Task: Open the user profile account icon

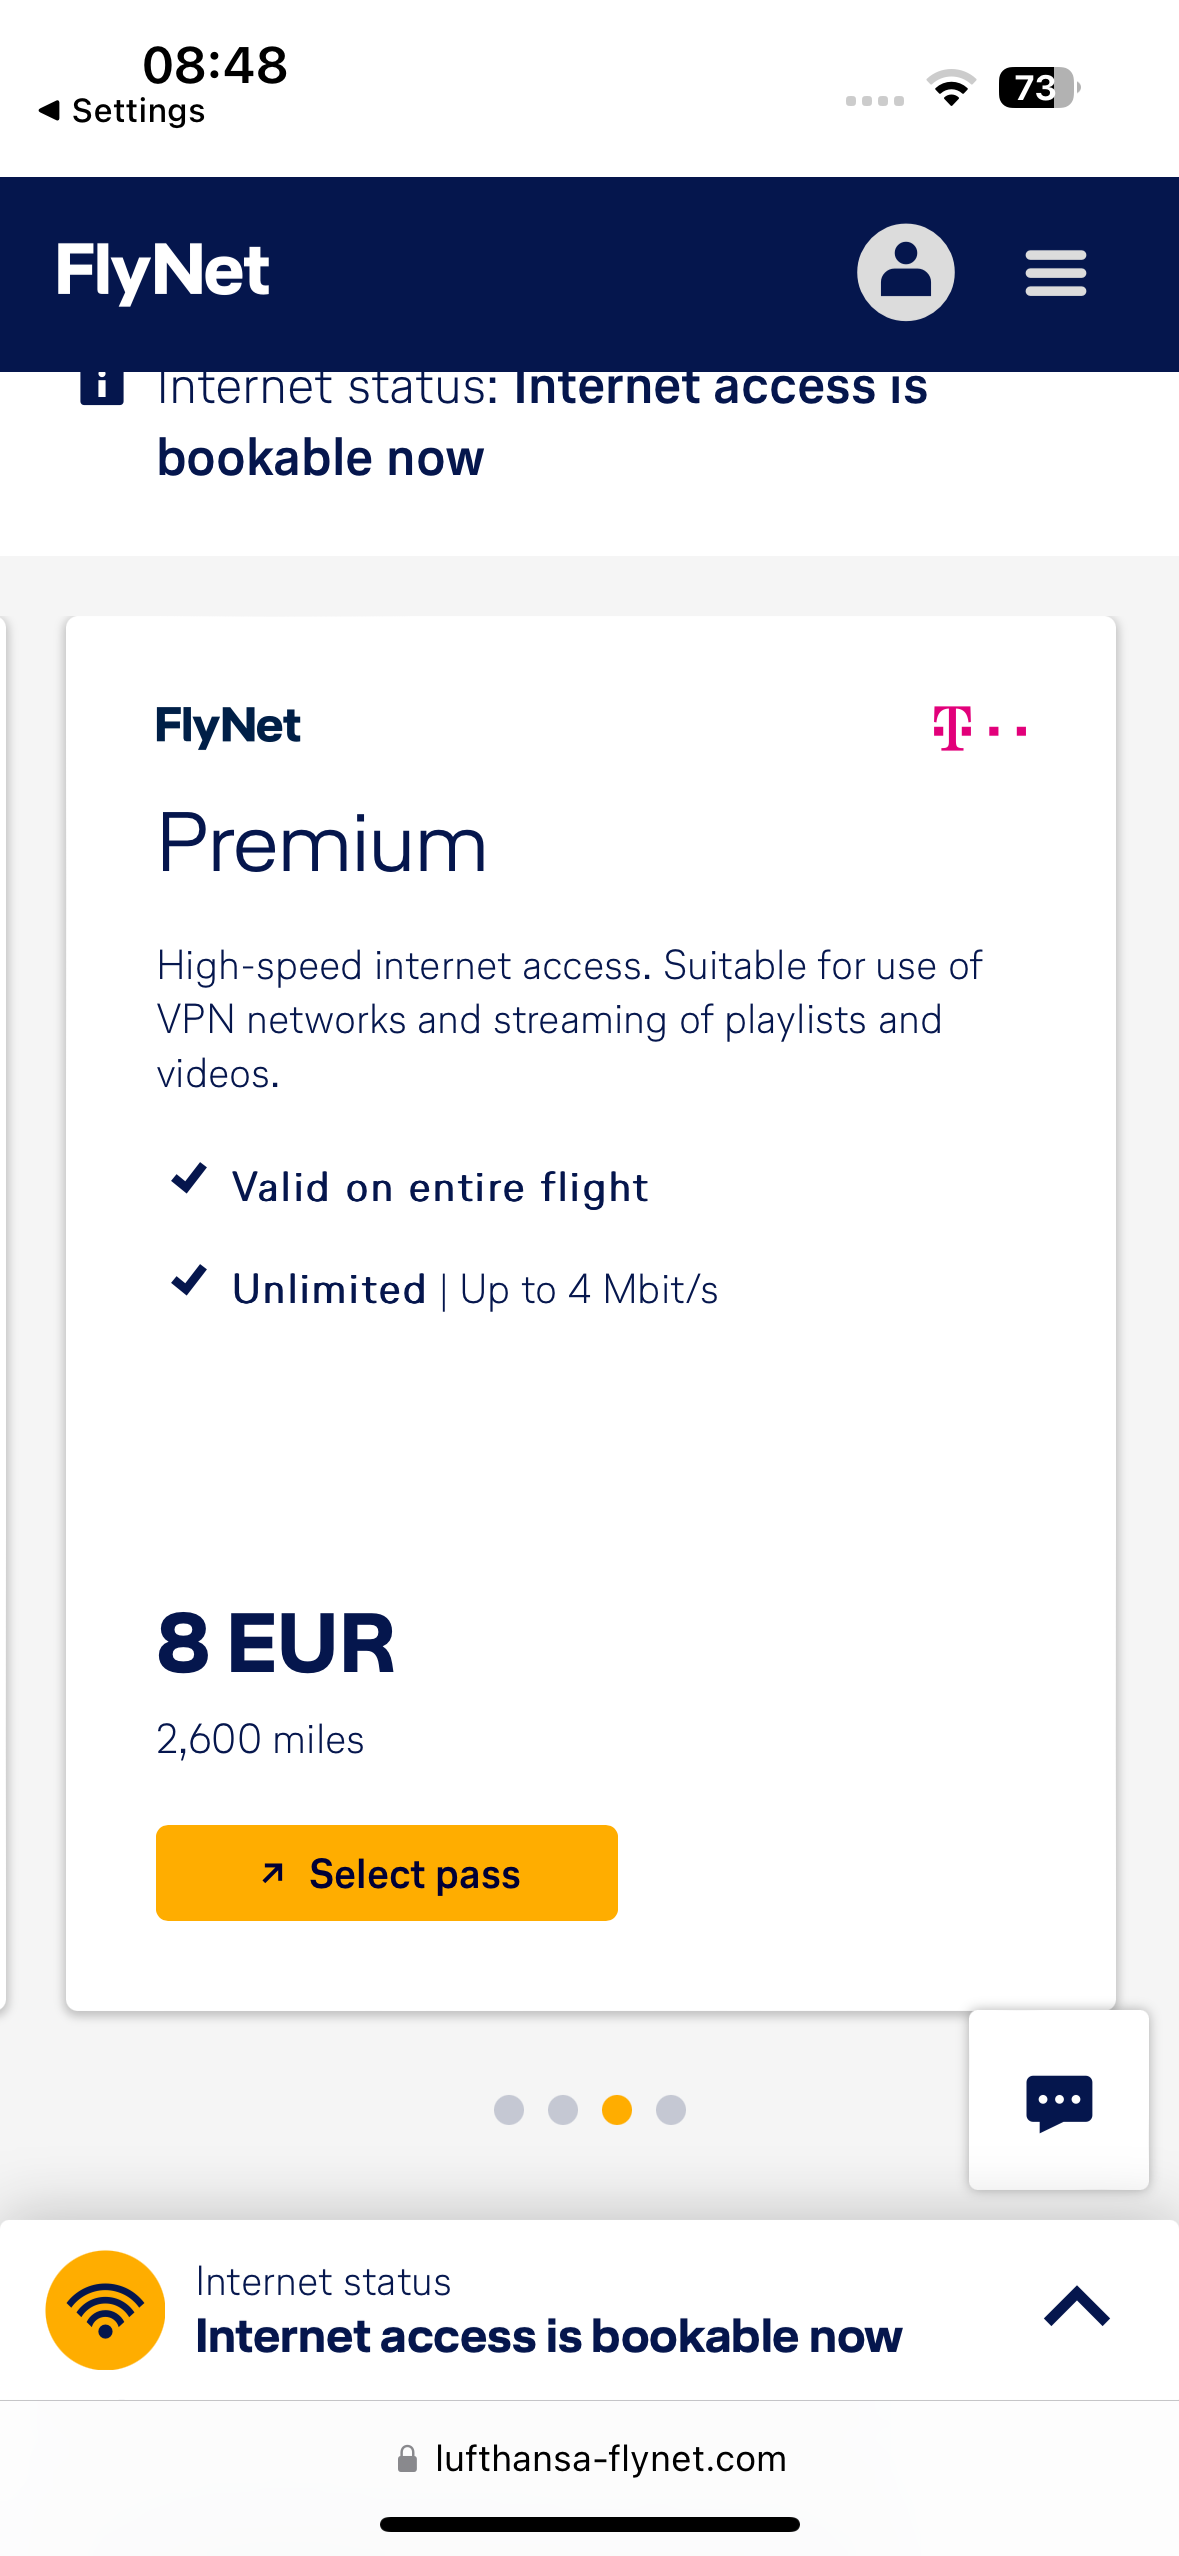Action: click(x=905, y=272)
